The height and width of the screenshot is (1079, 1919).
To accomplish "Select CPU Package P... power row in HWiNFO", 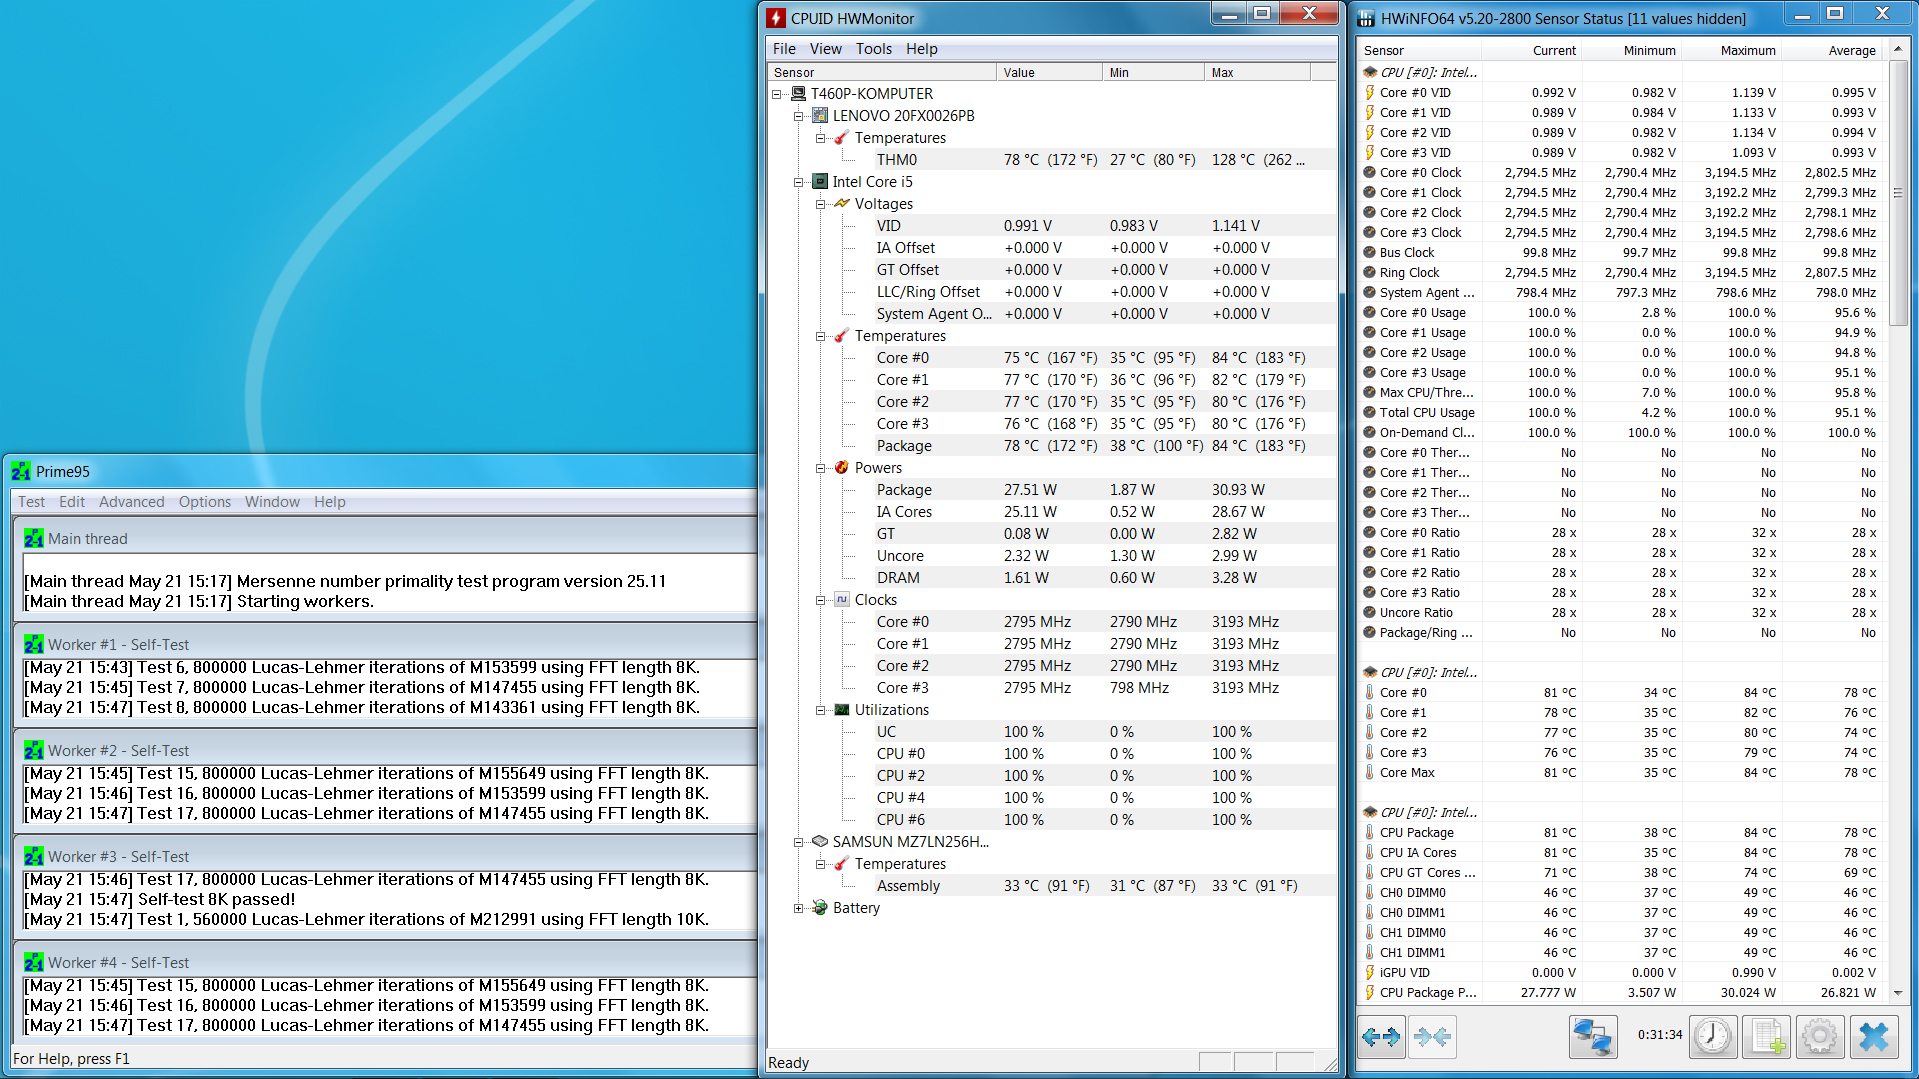I will pos(1622,993).
